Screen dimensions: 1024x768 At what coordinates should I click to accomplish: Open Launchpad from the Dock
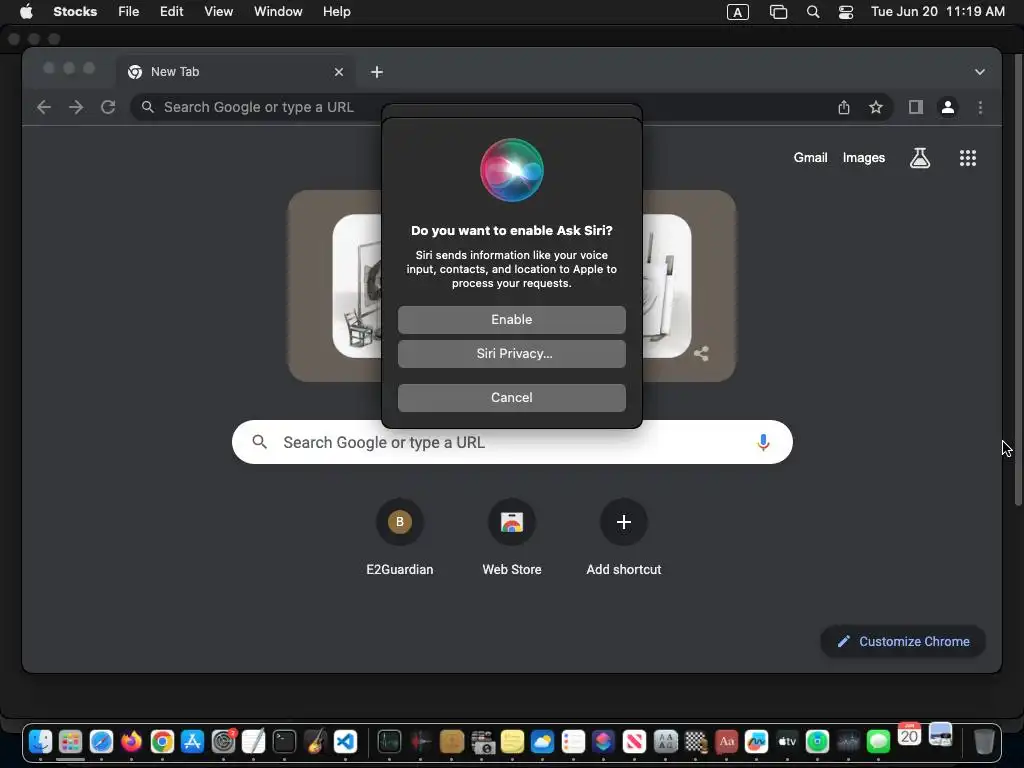pos(71,742)
